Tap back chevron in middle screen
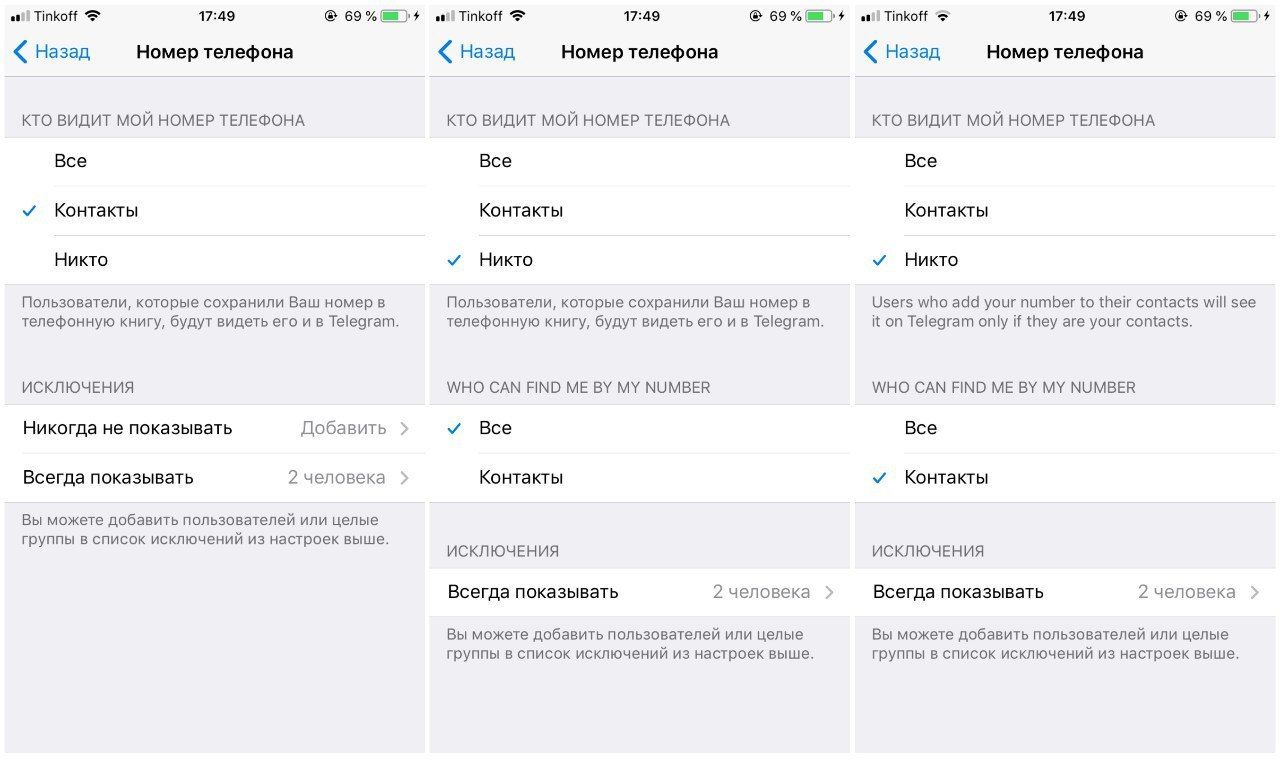 (445, 52)
